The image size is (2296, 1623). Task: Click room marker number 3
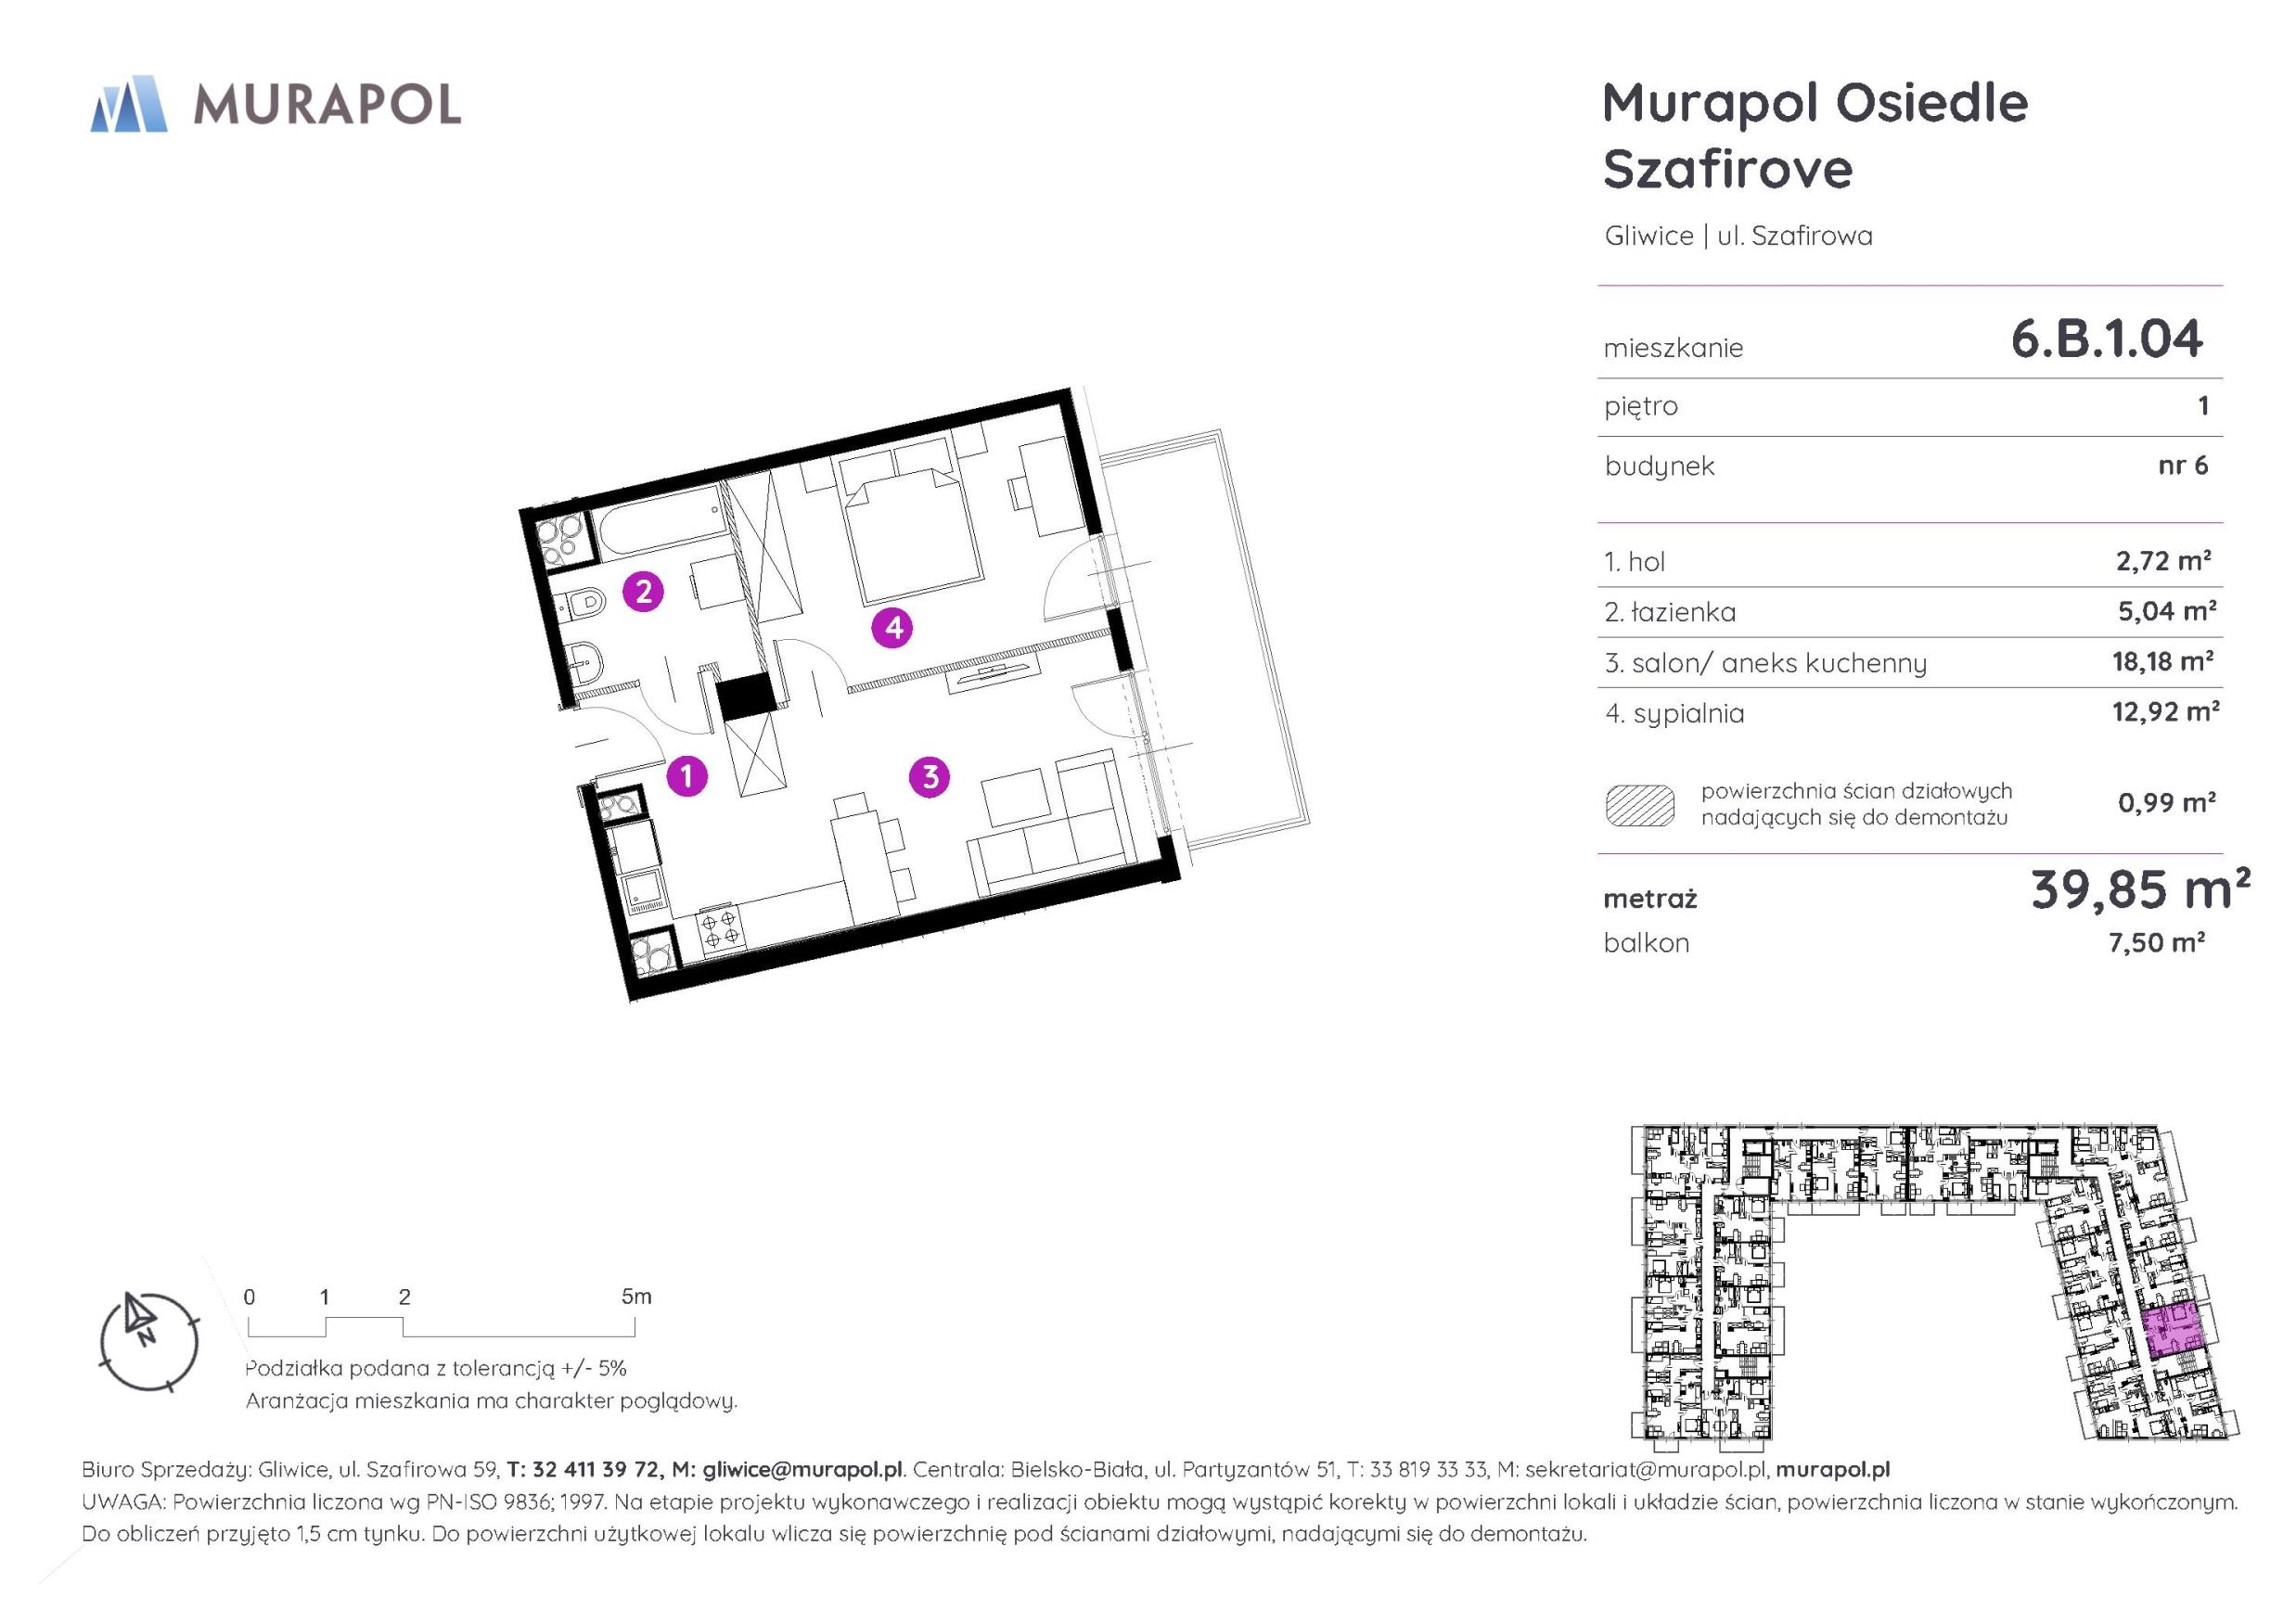(x=930, y=776)
